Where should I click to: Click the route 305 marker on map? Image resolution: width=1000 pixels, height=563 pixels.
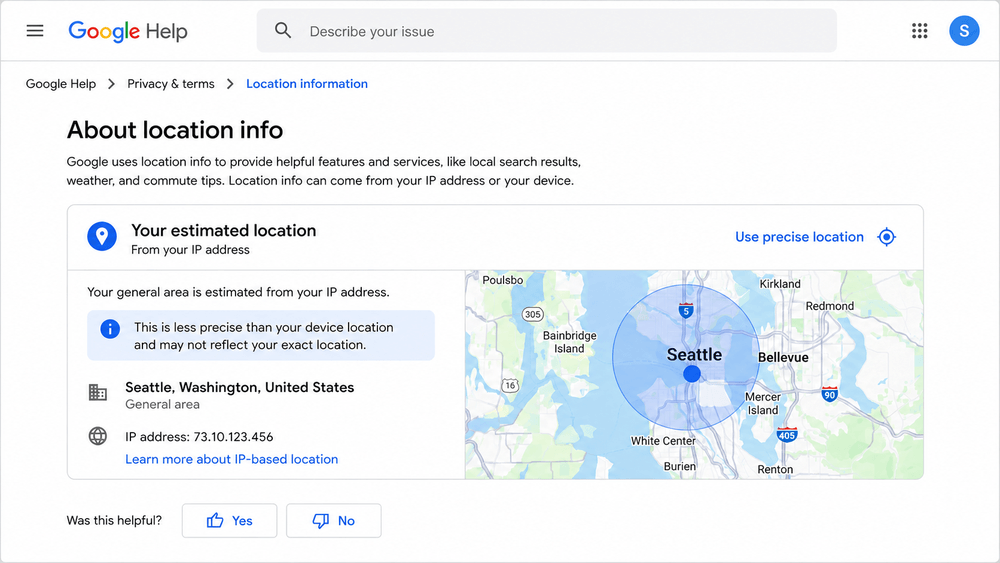point(533,314)
